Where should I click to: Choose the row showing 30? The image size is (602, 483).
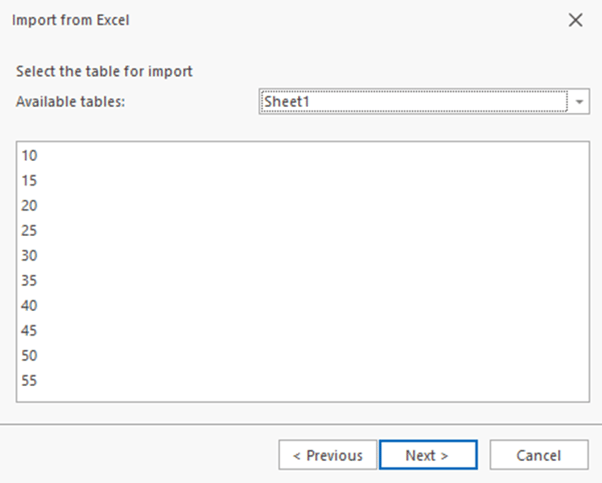29,256
